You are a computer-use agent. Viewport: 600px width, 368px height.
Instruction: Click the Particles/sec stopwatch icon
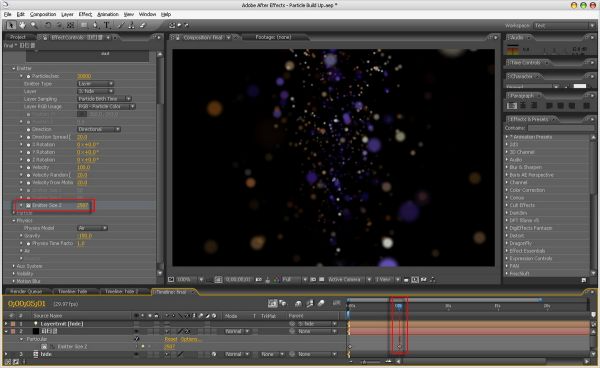coord(28,76)
